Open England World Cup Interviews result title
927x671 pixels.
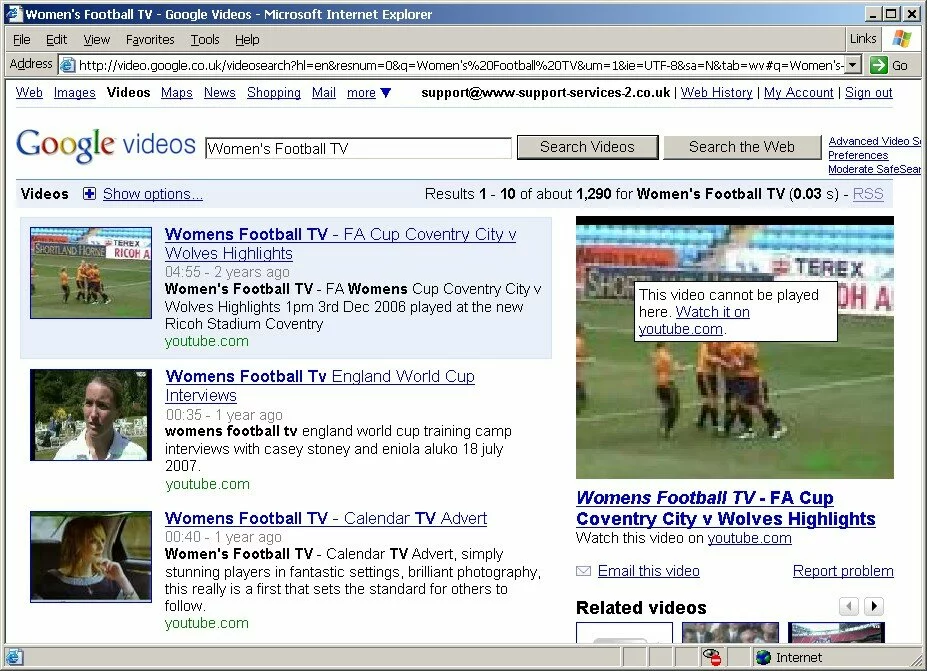pos(320,385)
